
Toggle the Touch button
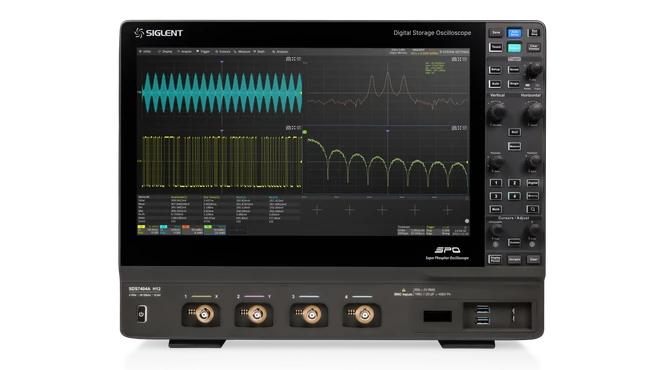496,47
